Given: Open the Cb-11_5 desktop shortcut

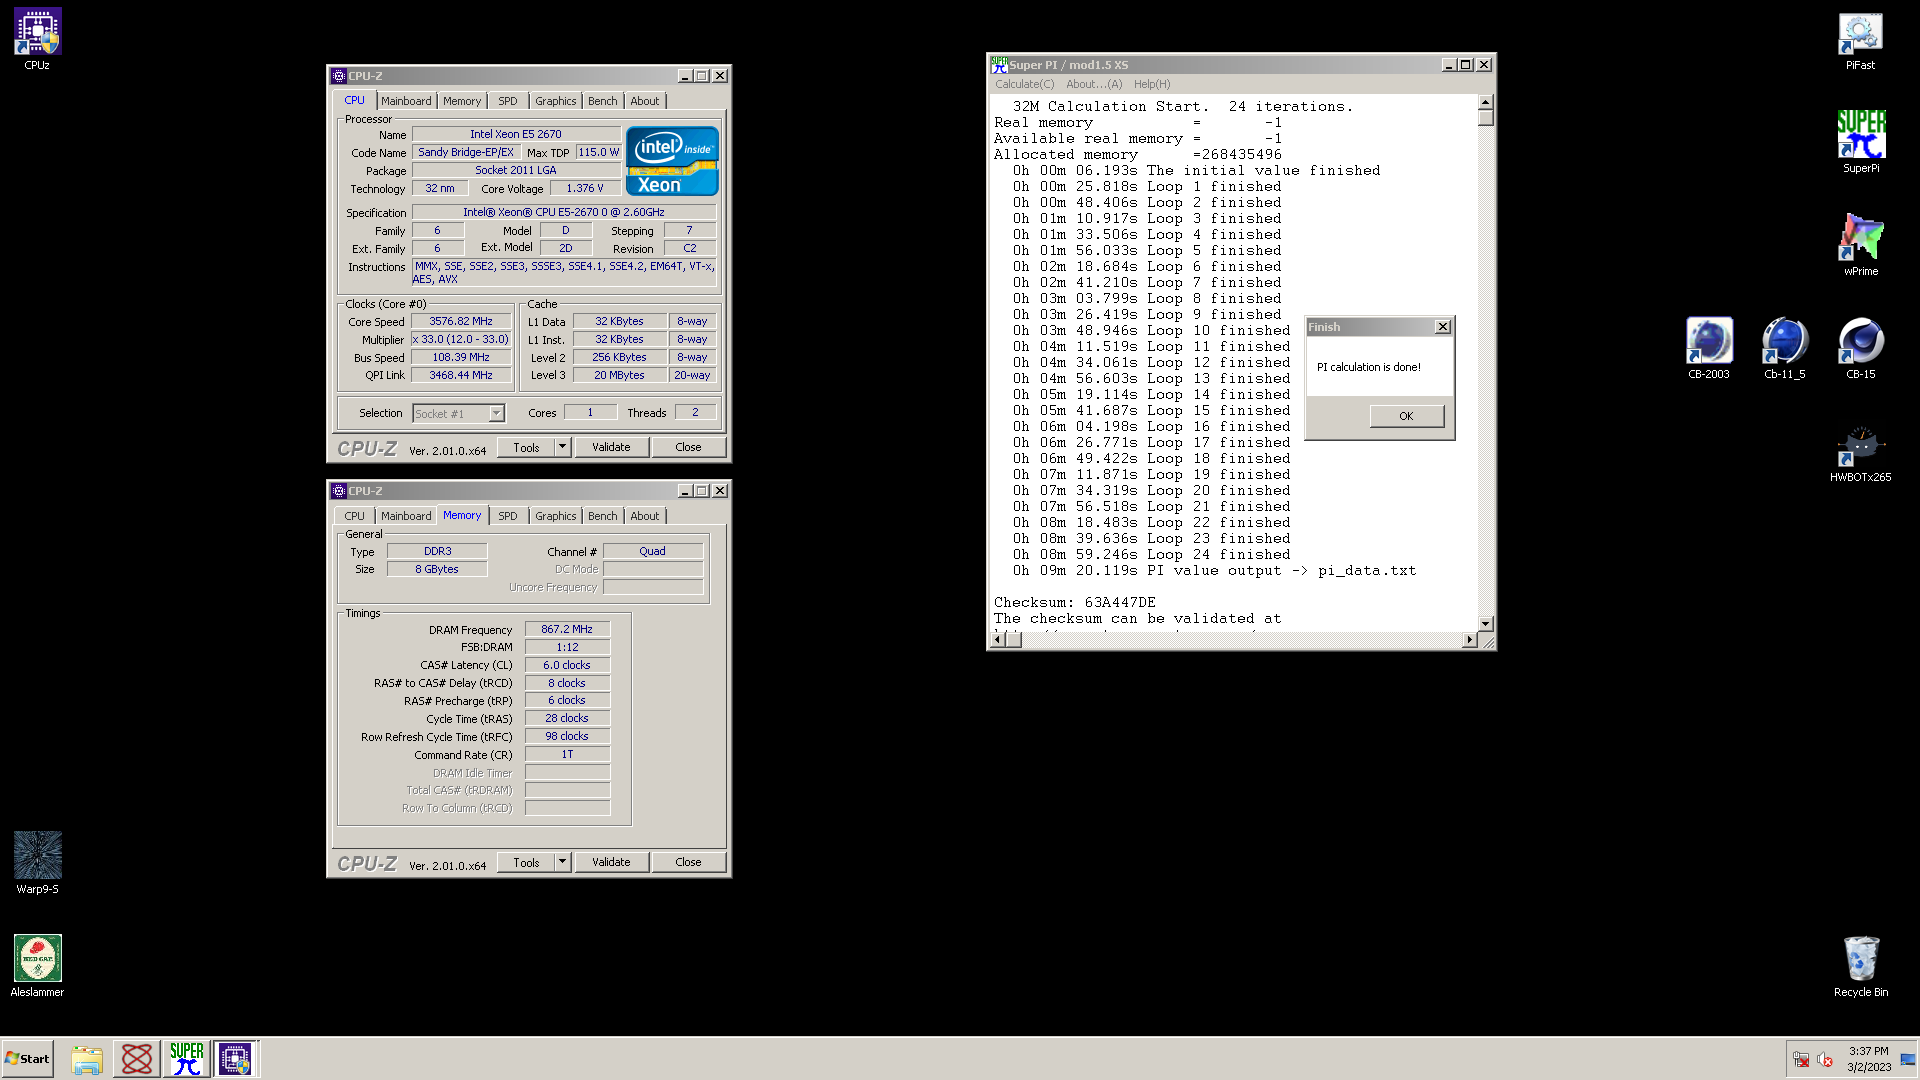Looking at the screenshot, I should tap(1784, 348).
